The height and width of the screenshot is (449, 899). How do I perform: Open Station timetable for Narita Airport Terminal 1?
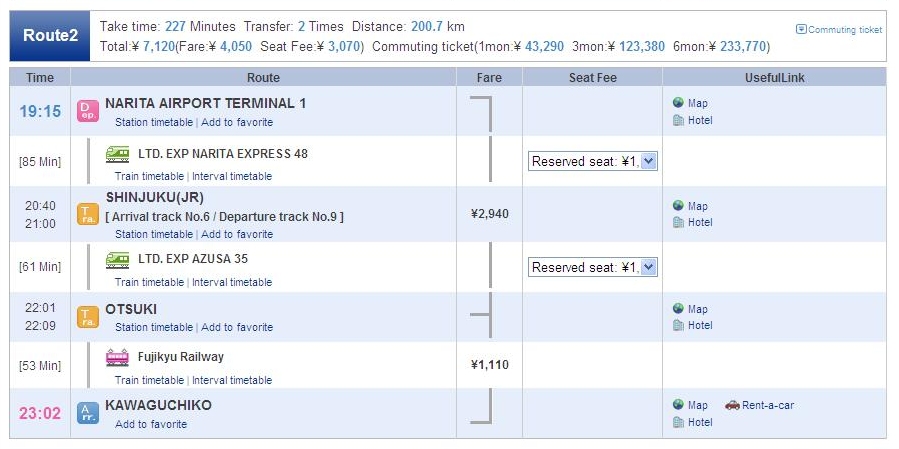tap(154, 122)
